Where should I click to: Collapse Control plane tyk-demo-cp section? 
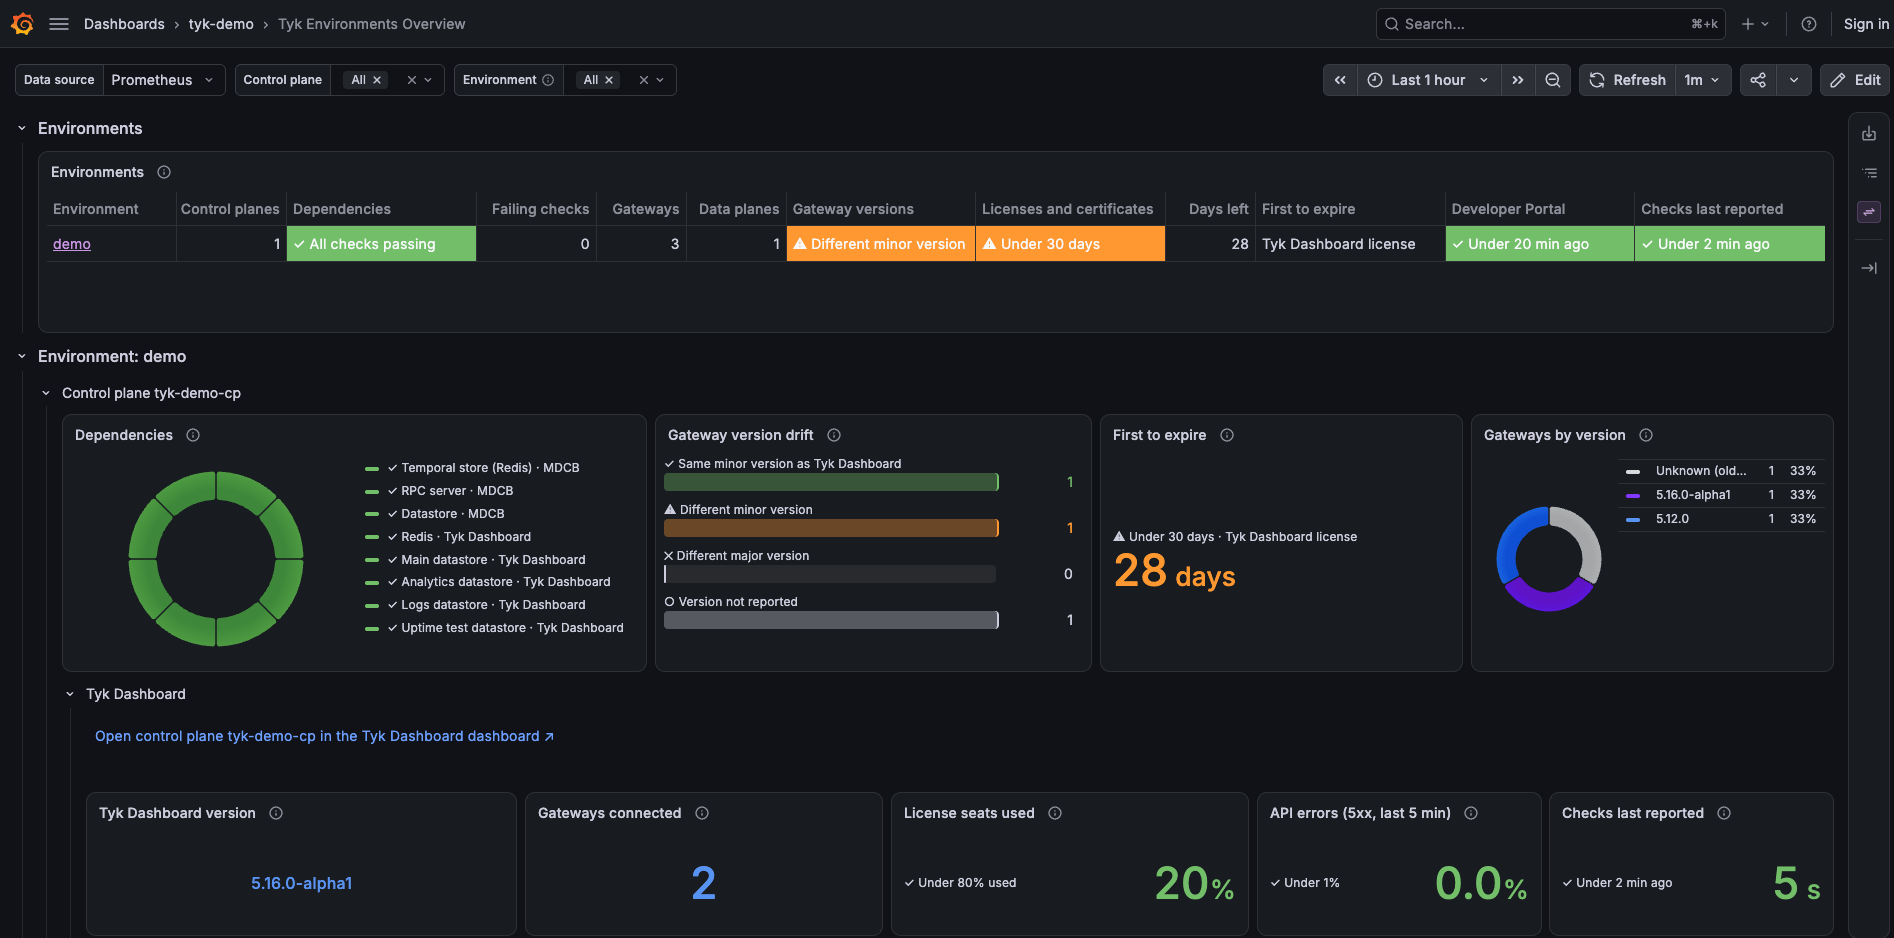pyautogui.click(x=46, y=393)
